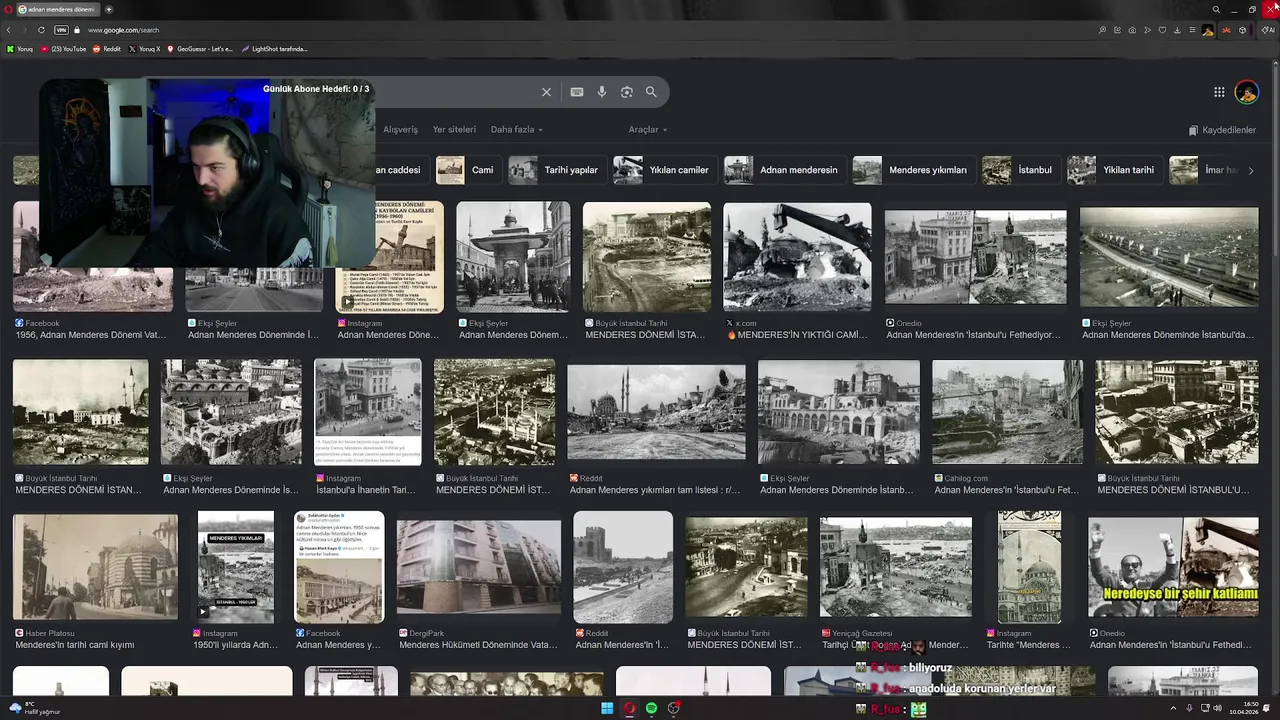Image resolution: width=1280 pixels, height=720 pixels.
Task: Expand the Araçlar dropdown
Action: coord(647,130)
